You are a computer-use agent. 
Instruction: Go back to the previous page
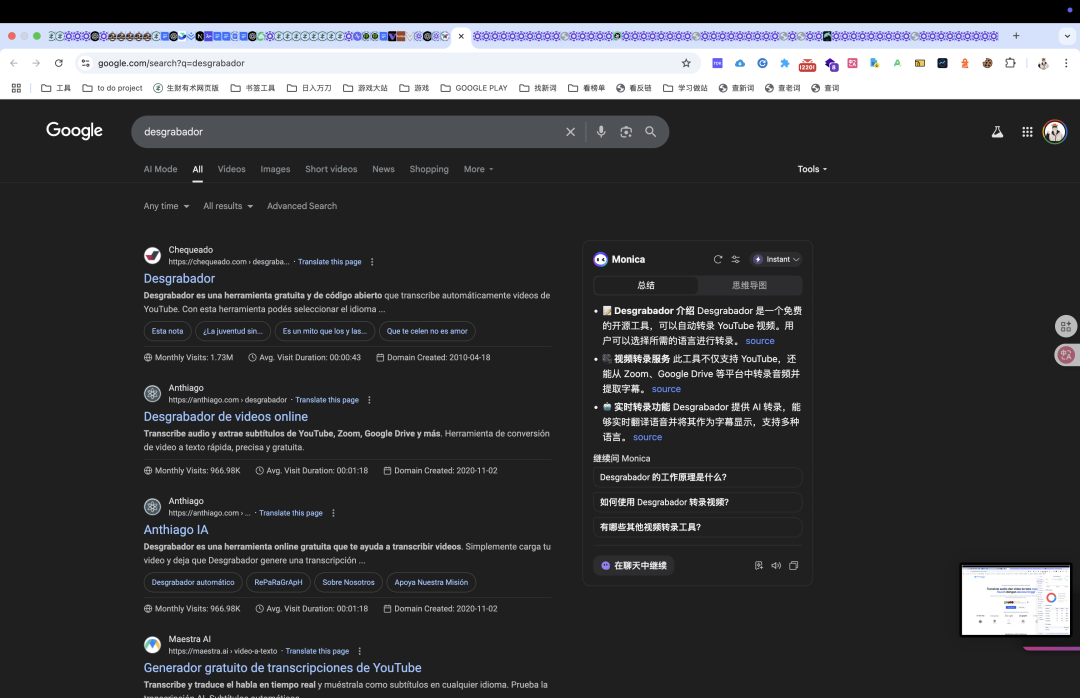tap(14, 63)
